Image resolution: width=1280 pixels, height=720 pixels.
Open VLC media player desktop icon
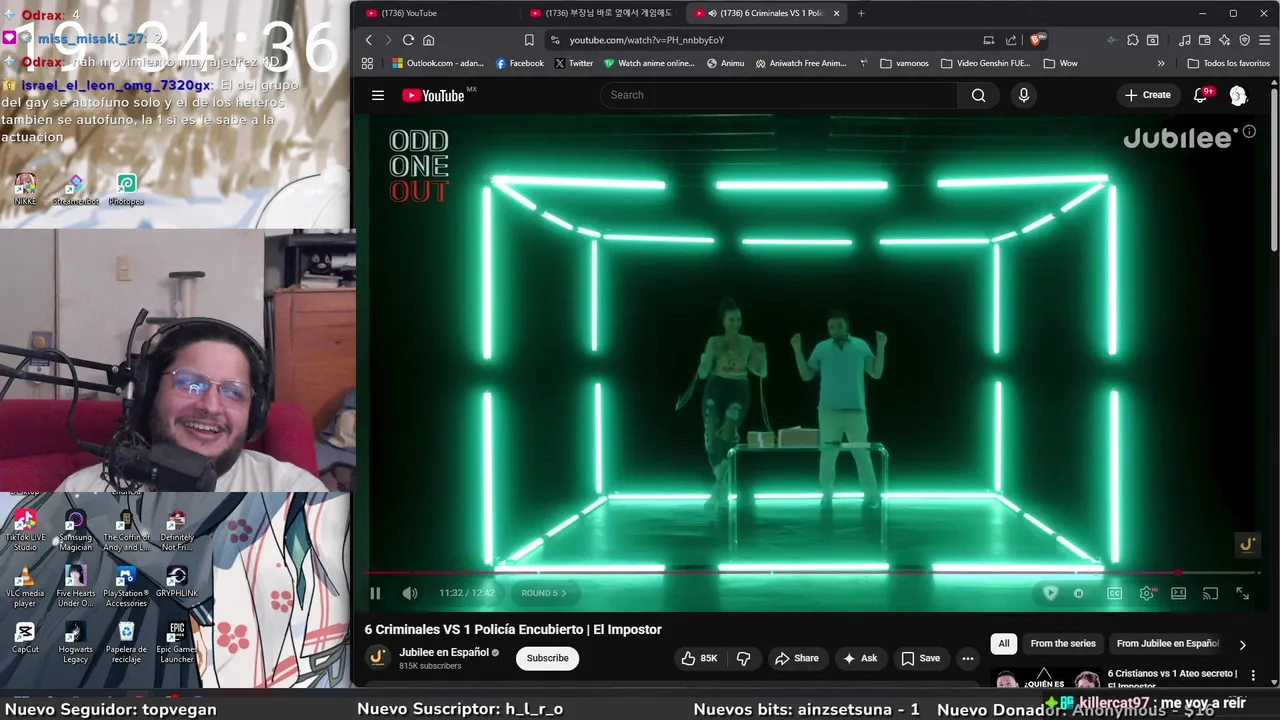(x=25, y=587)
